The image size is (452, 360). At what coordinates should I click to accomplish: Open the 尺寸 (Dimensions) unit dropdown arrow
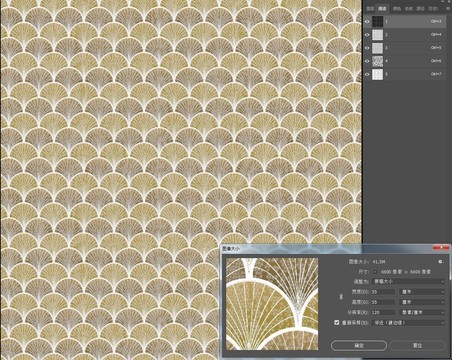pyautogui.click(x=376, y=272)
